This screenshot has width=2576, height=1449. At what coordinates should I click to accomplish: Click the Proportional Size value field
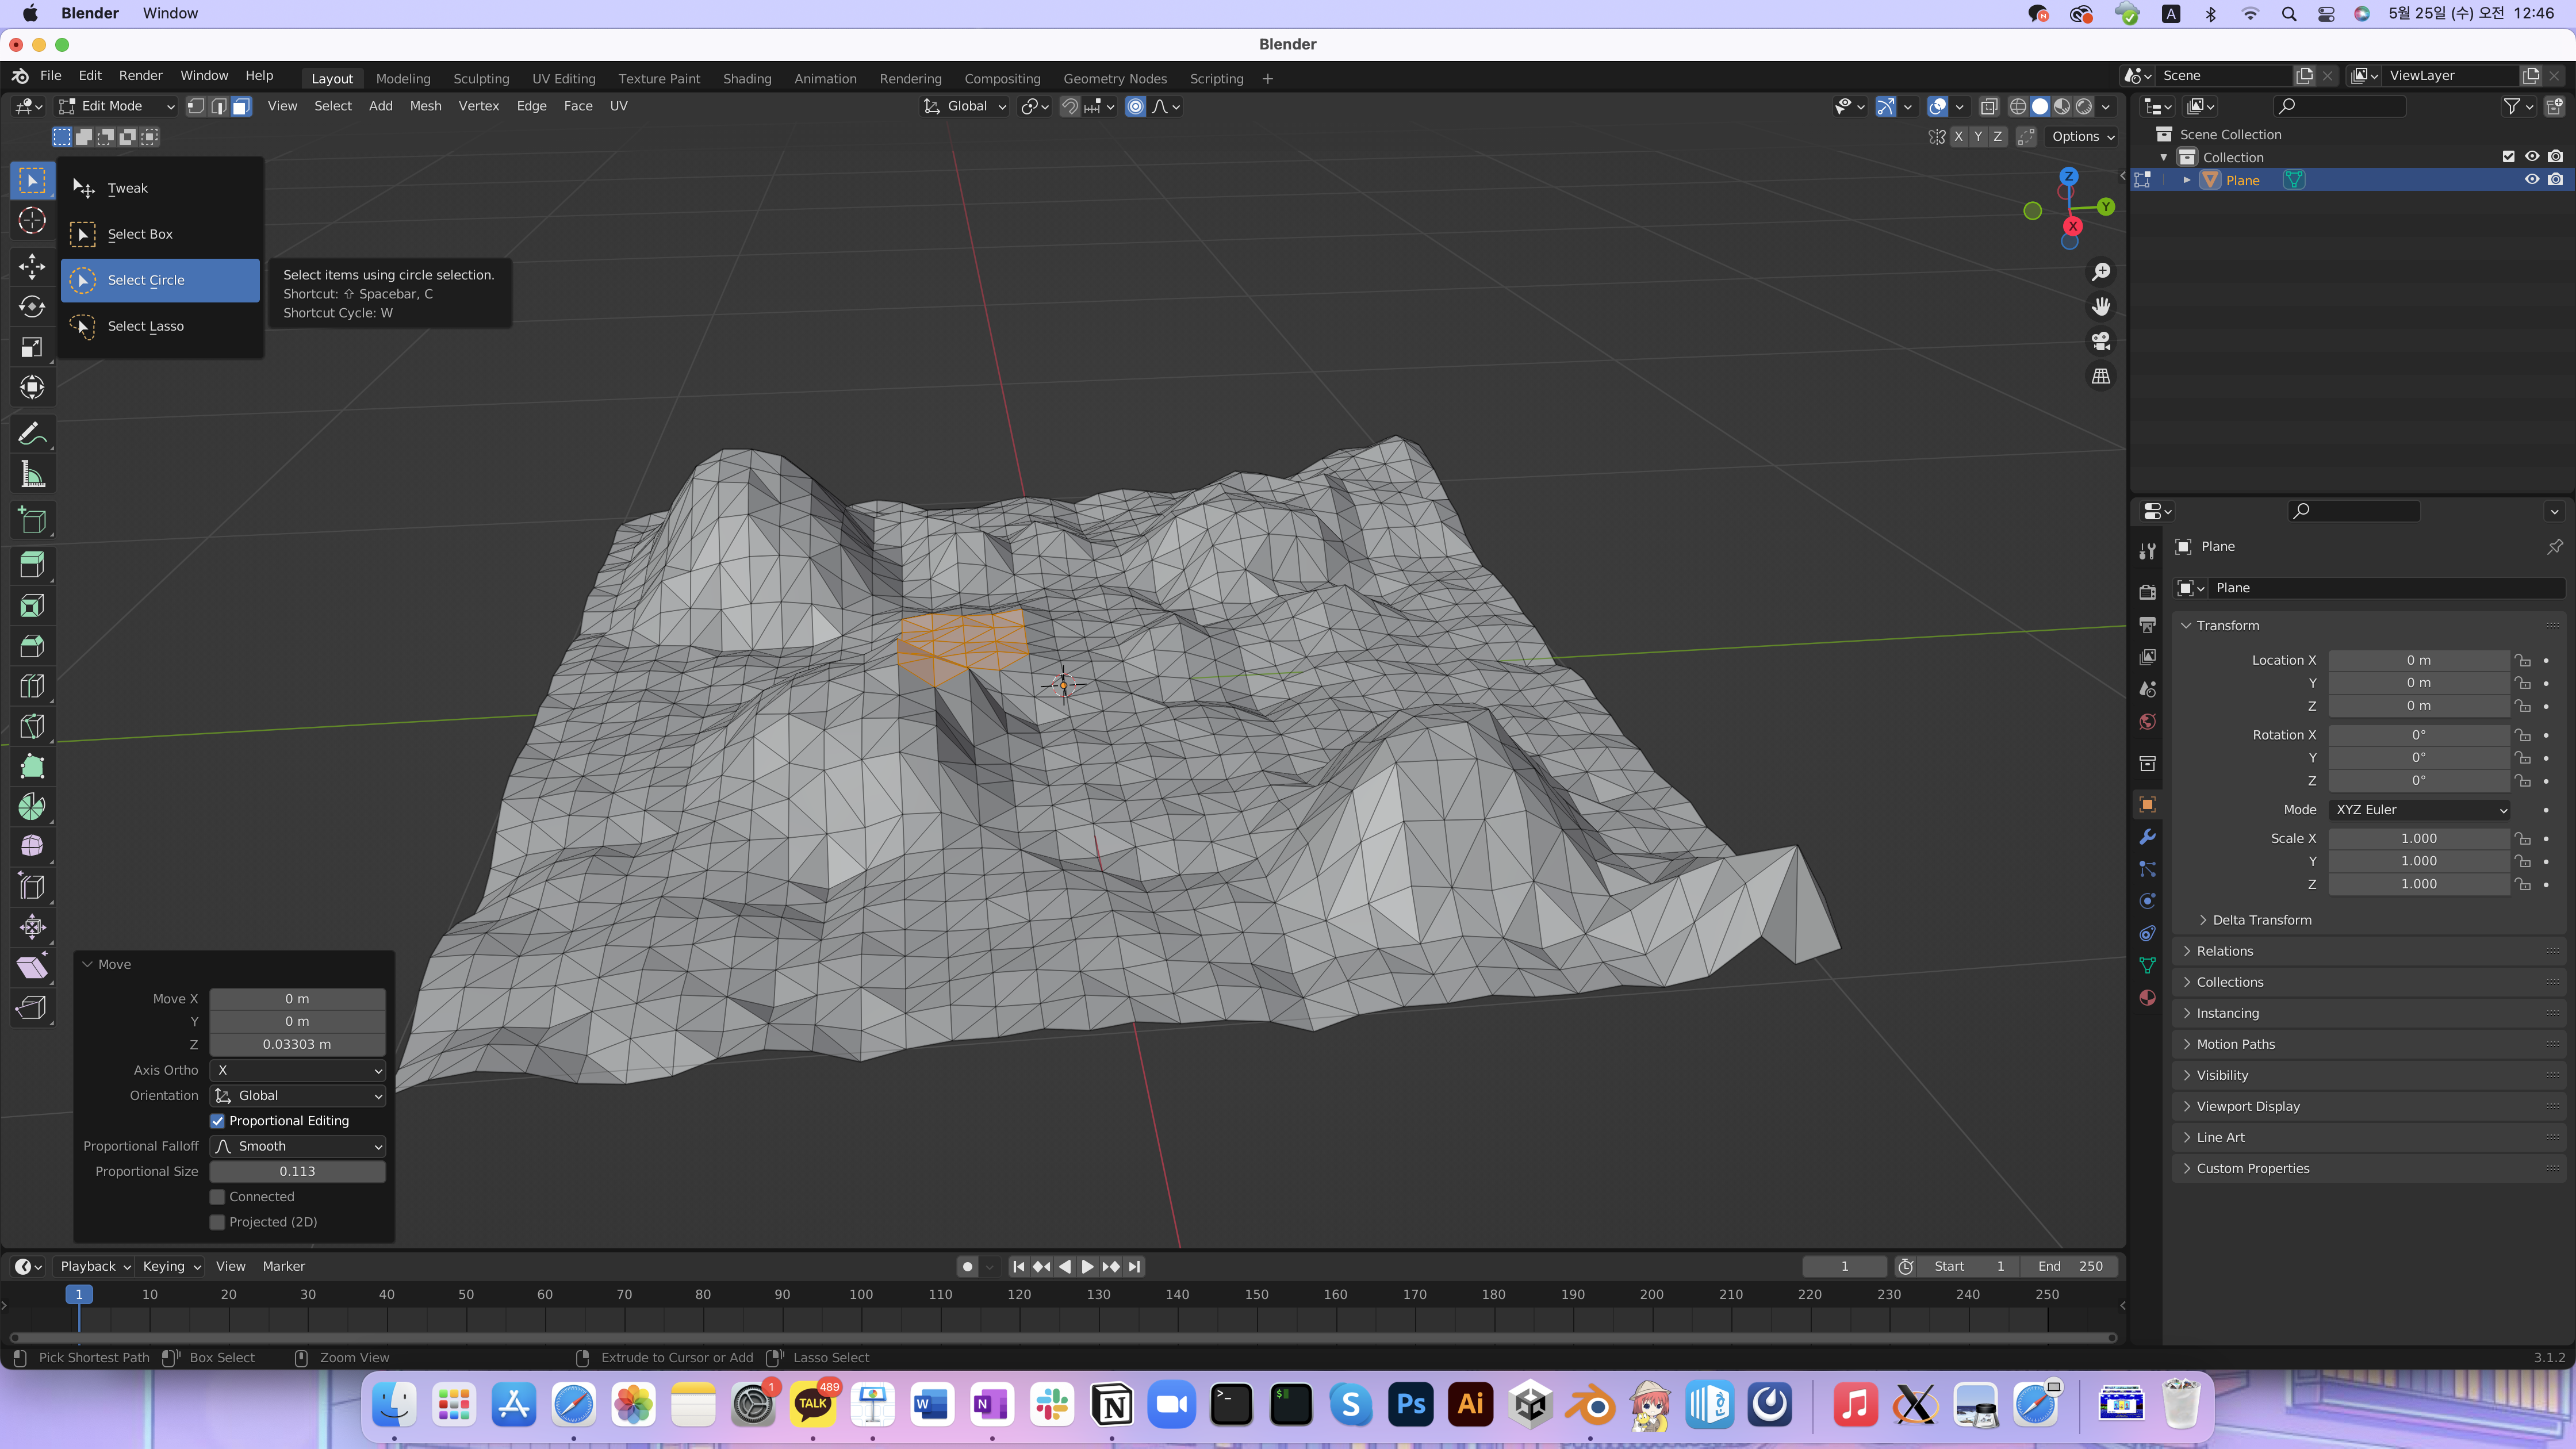[x=297, y=1171]
